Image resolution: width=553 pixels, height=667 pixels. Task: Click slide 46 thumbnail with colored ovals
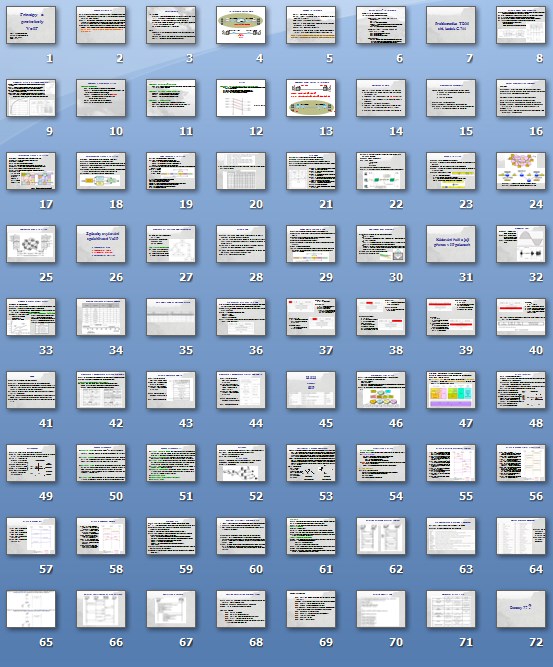click(381, 390)
